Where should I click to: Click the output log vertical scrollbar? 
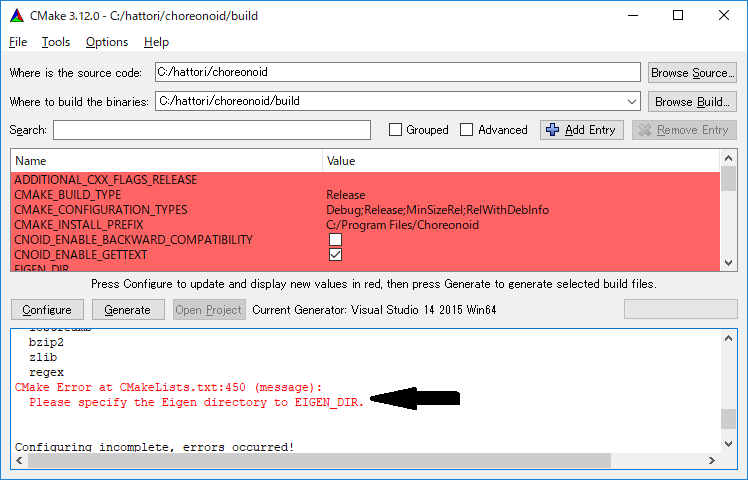729,392
